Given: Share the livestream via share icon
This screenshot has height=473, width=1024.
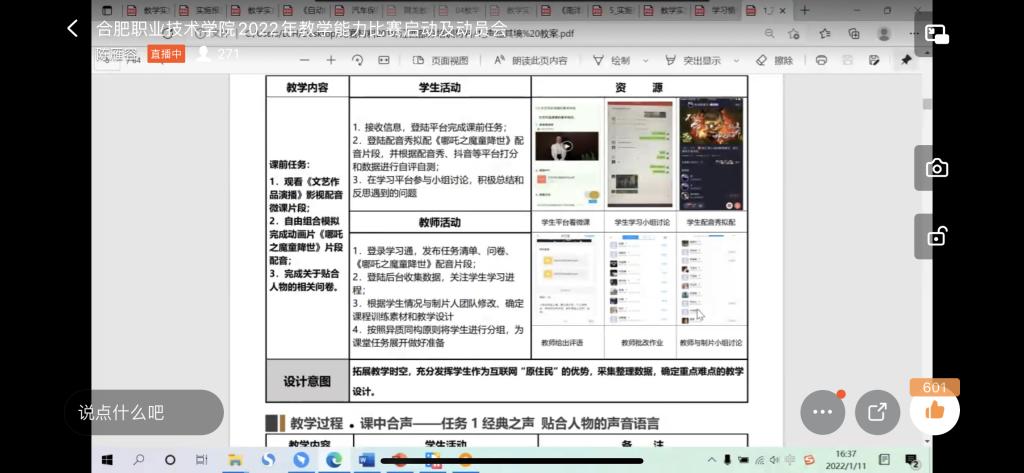Looking at the screenshot, I should 877,411.
